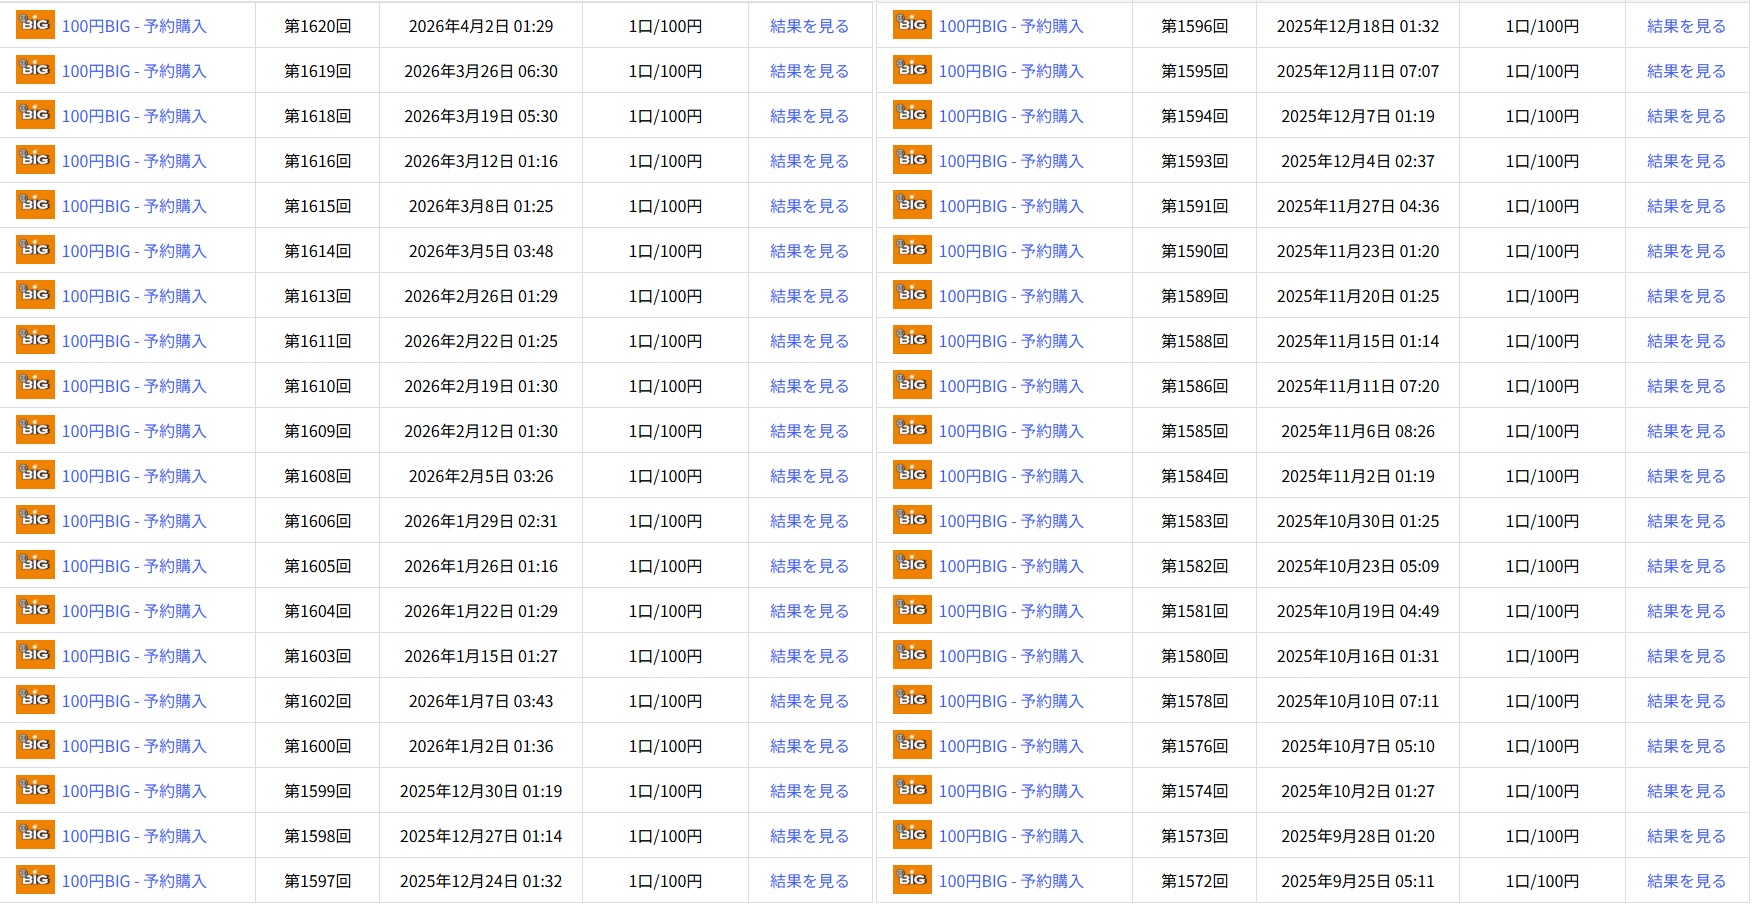1755x910 pixels.
Task: Click the BIG icon in row 第1572回
Action: point(912,880)
